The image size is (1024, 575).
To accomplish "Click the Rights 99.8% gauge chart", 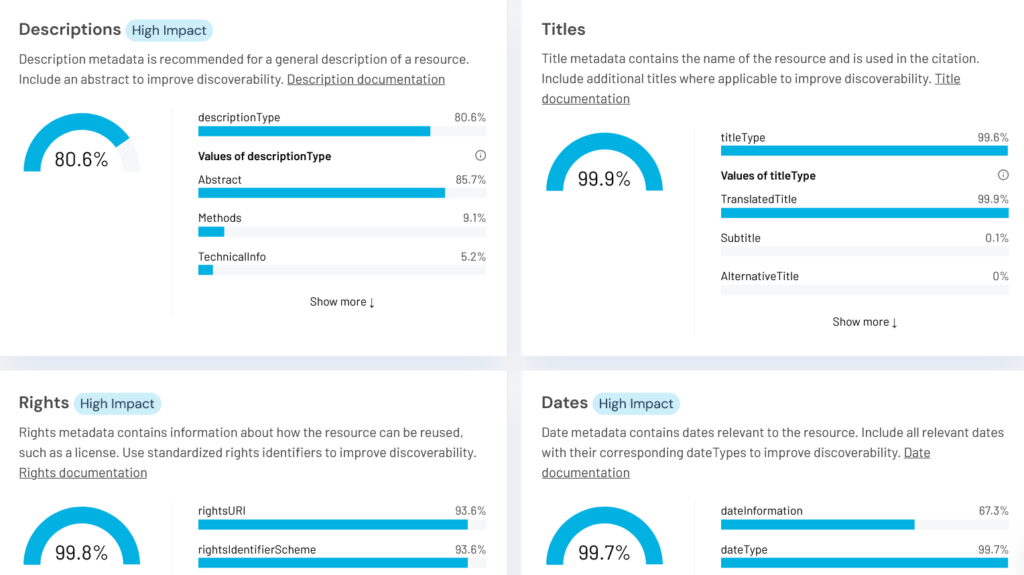I will 81,540.
